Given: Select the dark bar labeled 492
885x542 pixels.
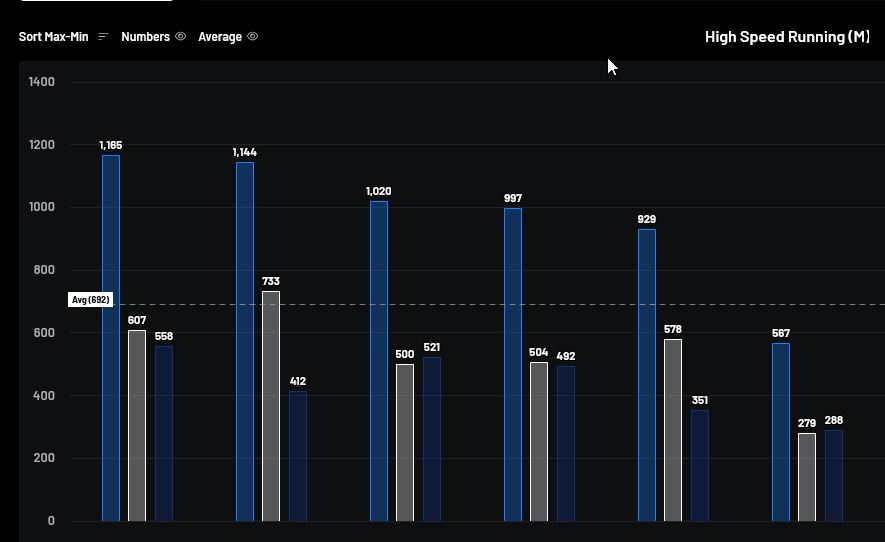Looking at the screenshot, I should coord(566,444).
